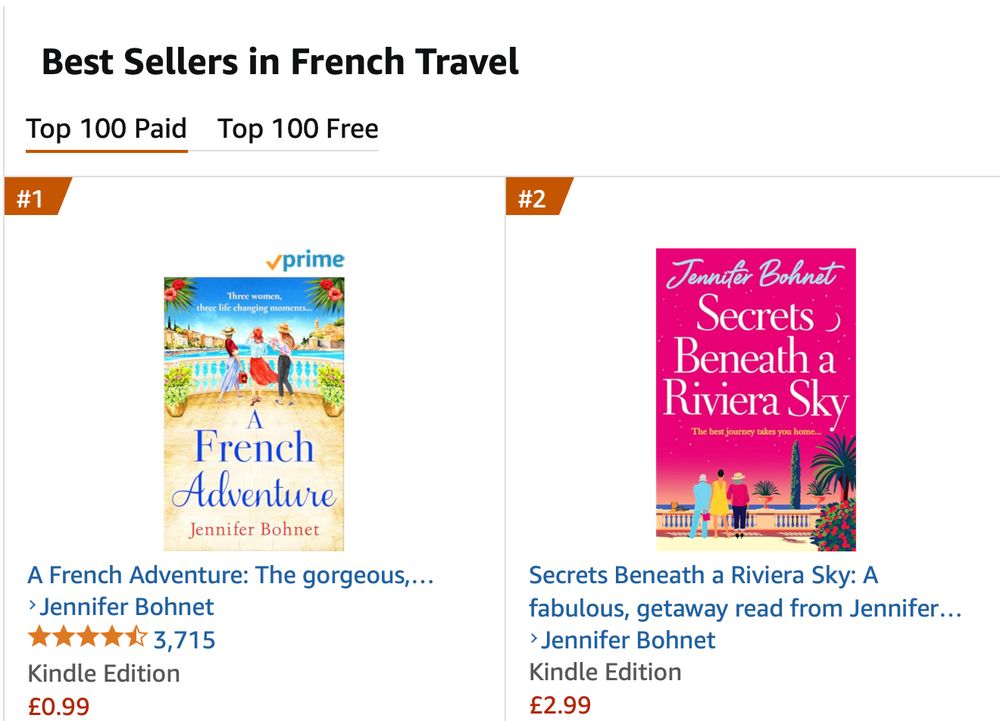View the 3,715 customer reviews
The width and height of the screenshot is (1000, 721).
click(x=184, y=640)
